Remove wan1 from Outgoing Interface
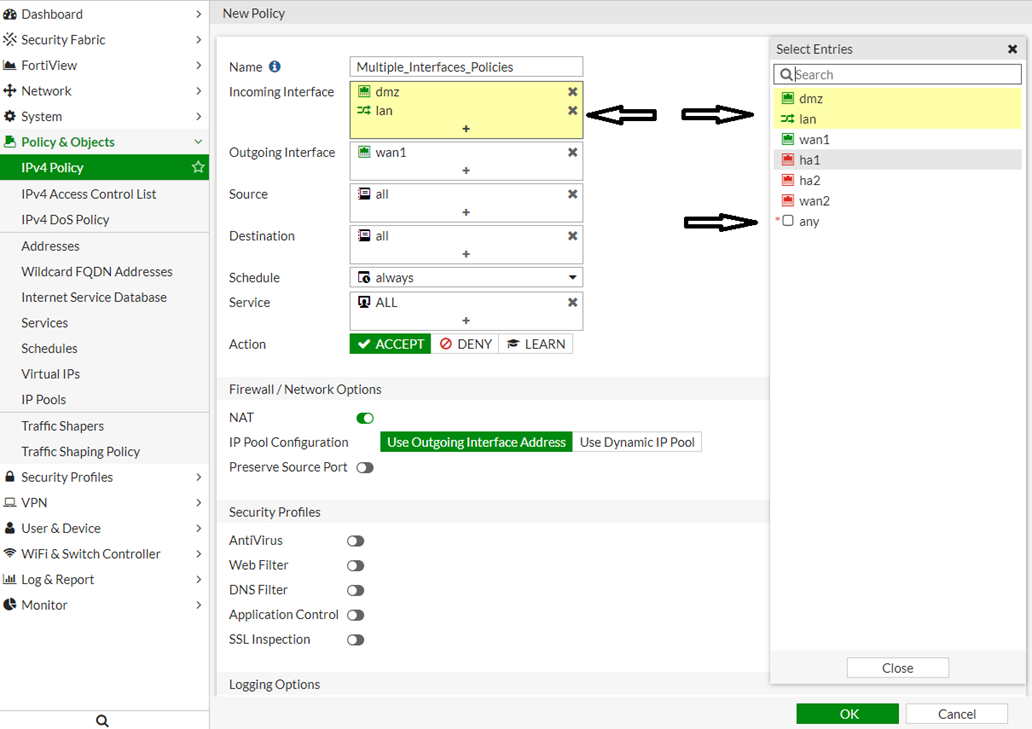 pos(572,153)
